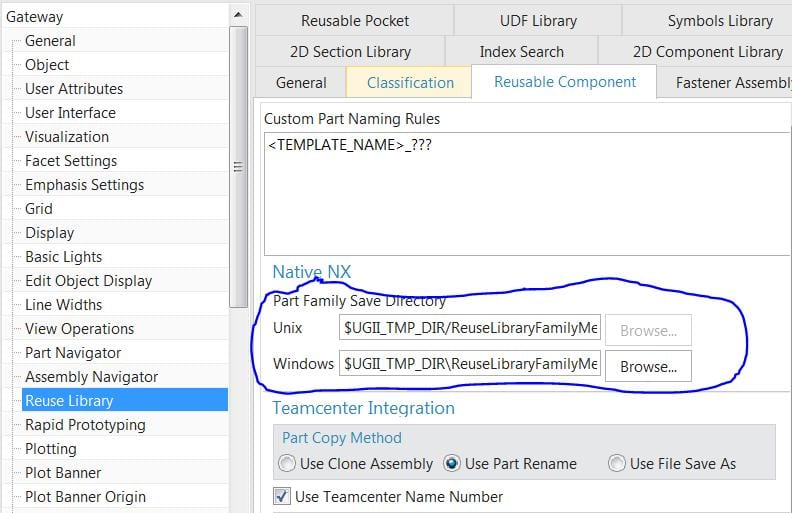792x513 pixels.
Task: Select highlighted Reuse Library node
Action: tap(125, 400)
